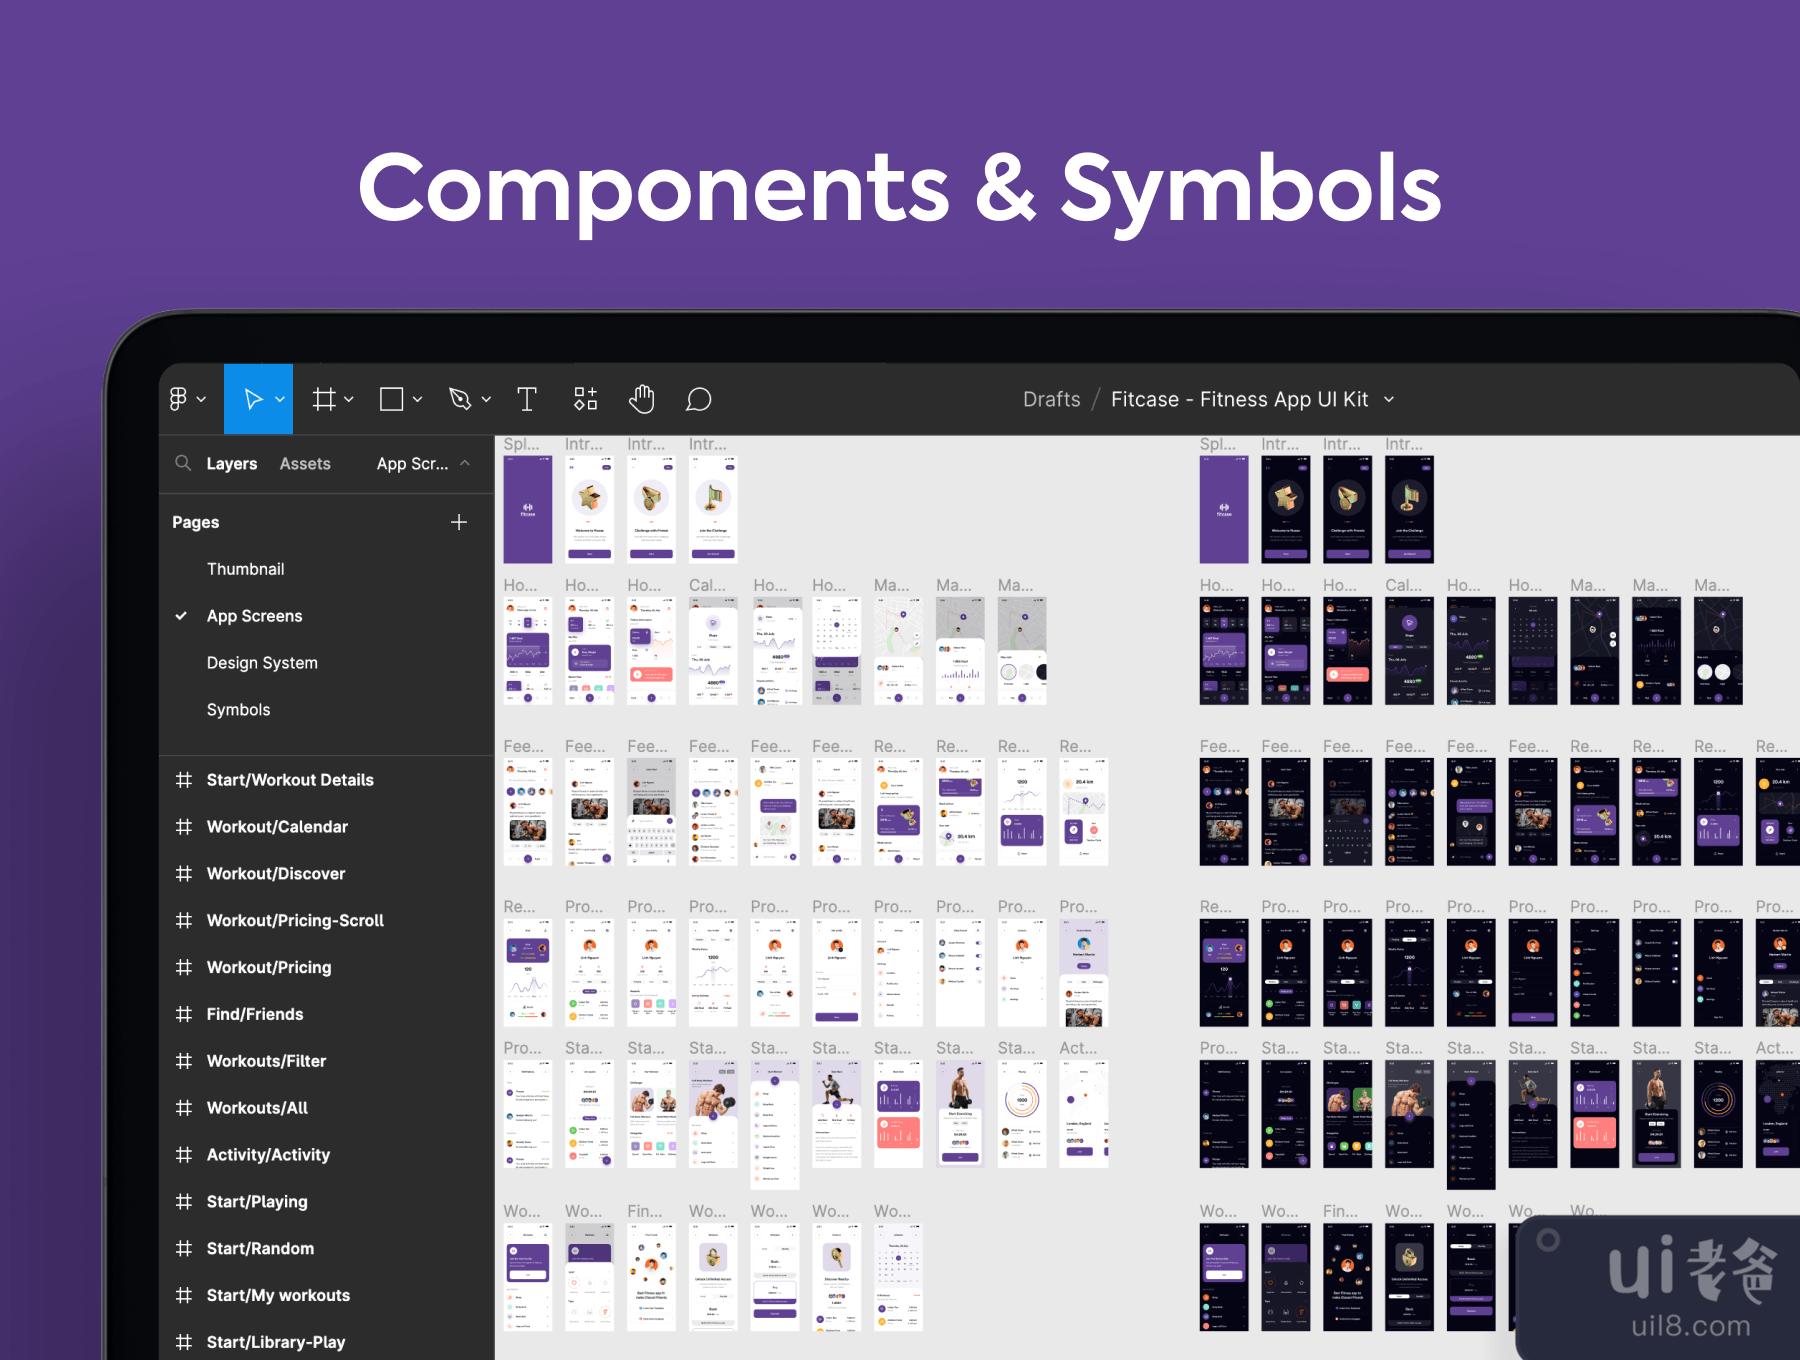Screen dimensions: 1800x1360
Task: Open the Symbols page
Action: 238,710
